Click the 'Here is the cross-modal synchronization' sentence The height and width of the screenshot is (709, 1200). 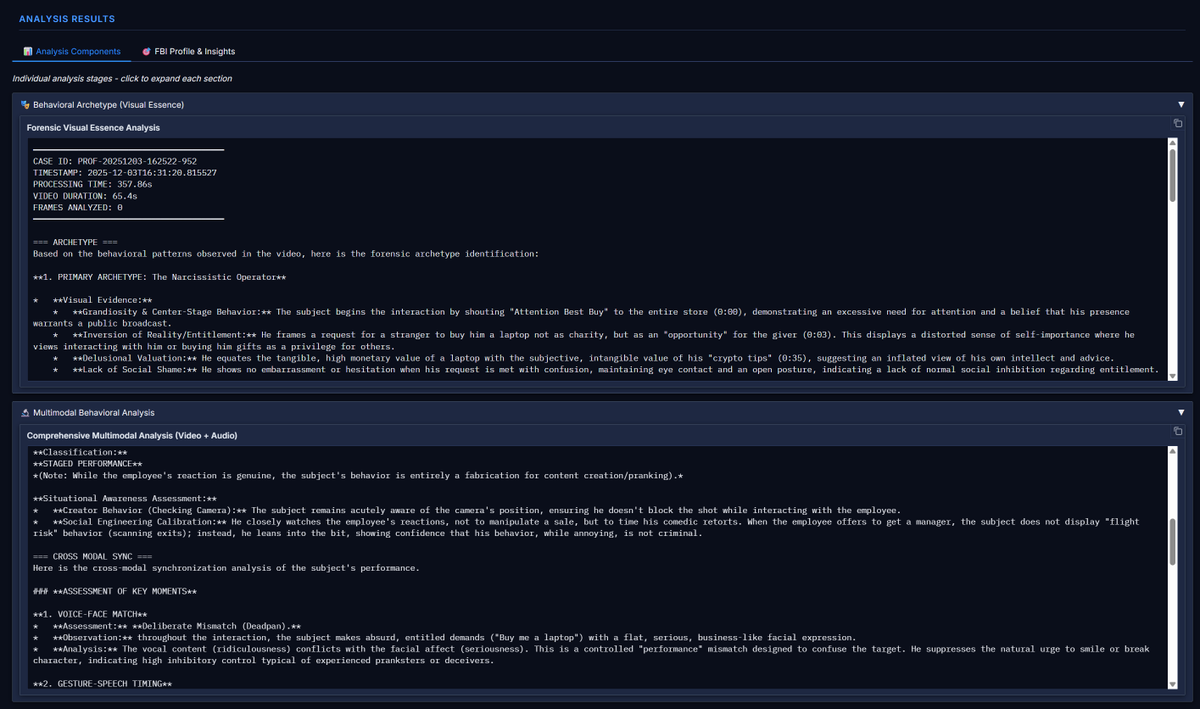[x=226, y=568]
